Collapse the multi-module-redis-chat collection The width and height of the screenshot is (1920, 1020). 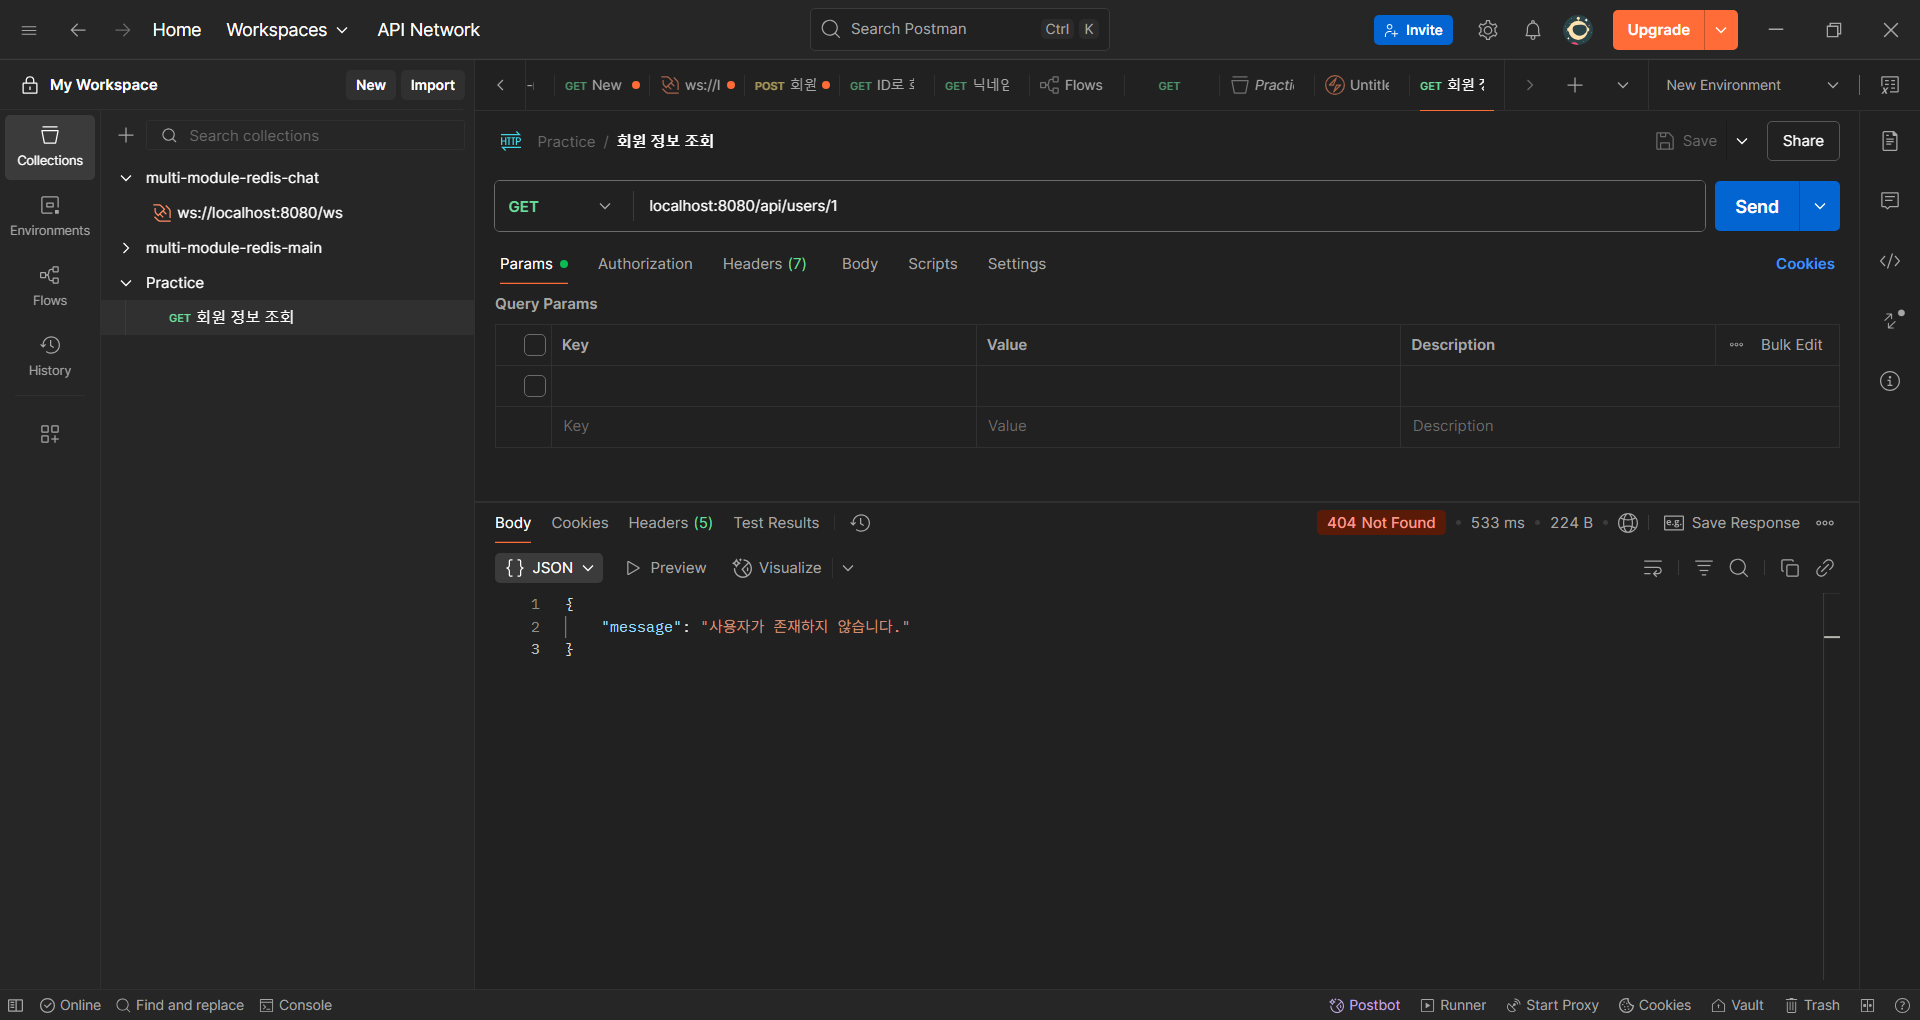(x=126, y=178)
